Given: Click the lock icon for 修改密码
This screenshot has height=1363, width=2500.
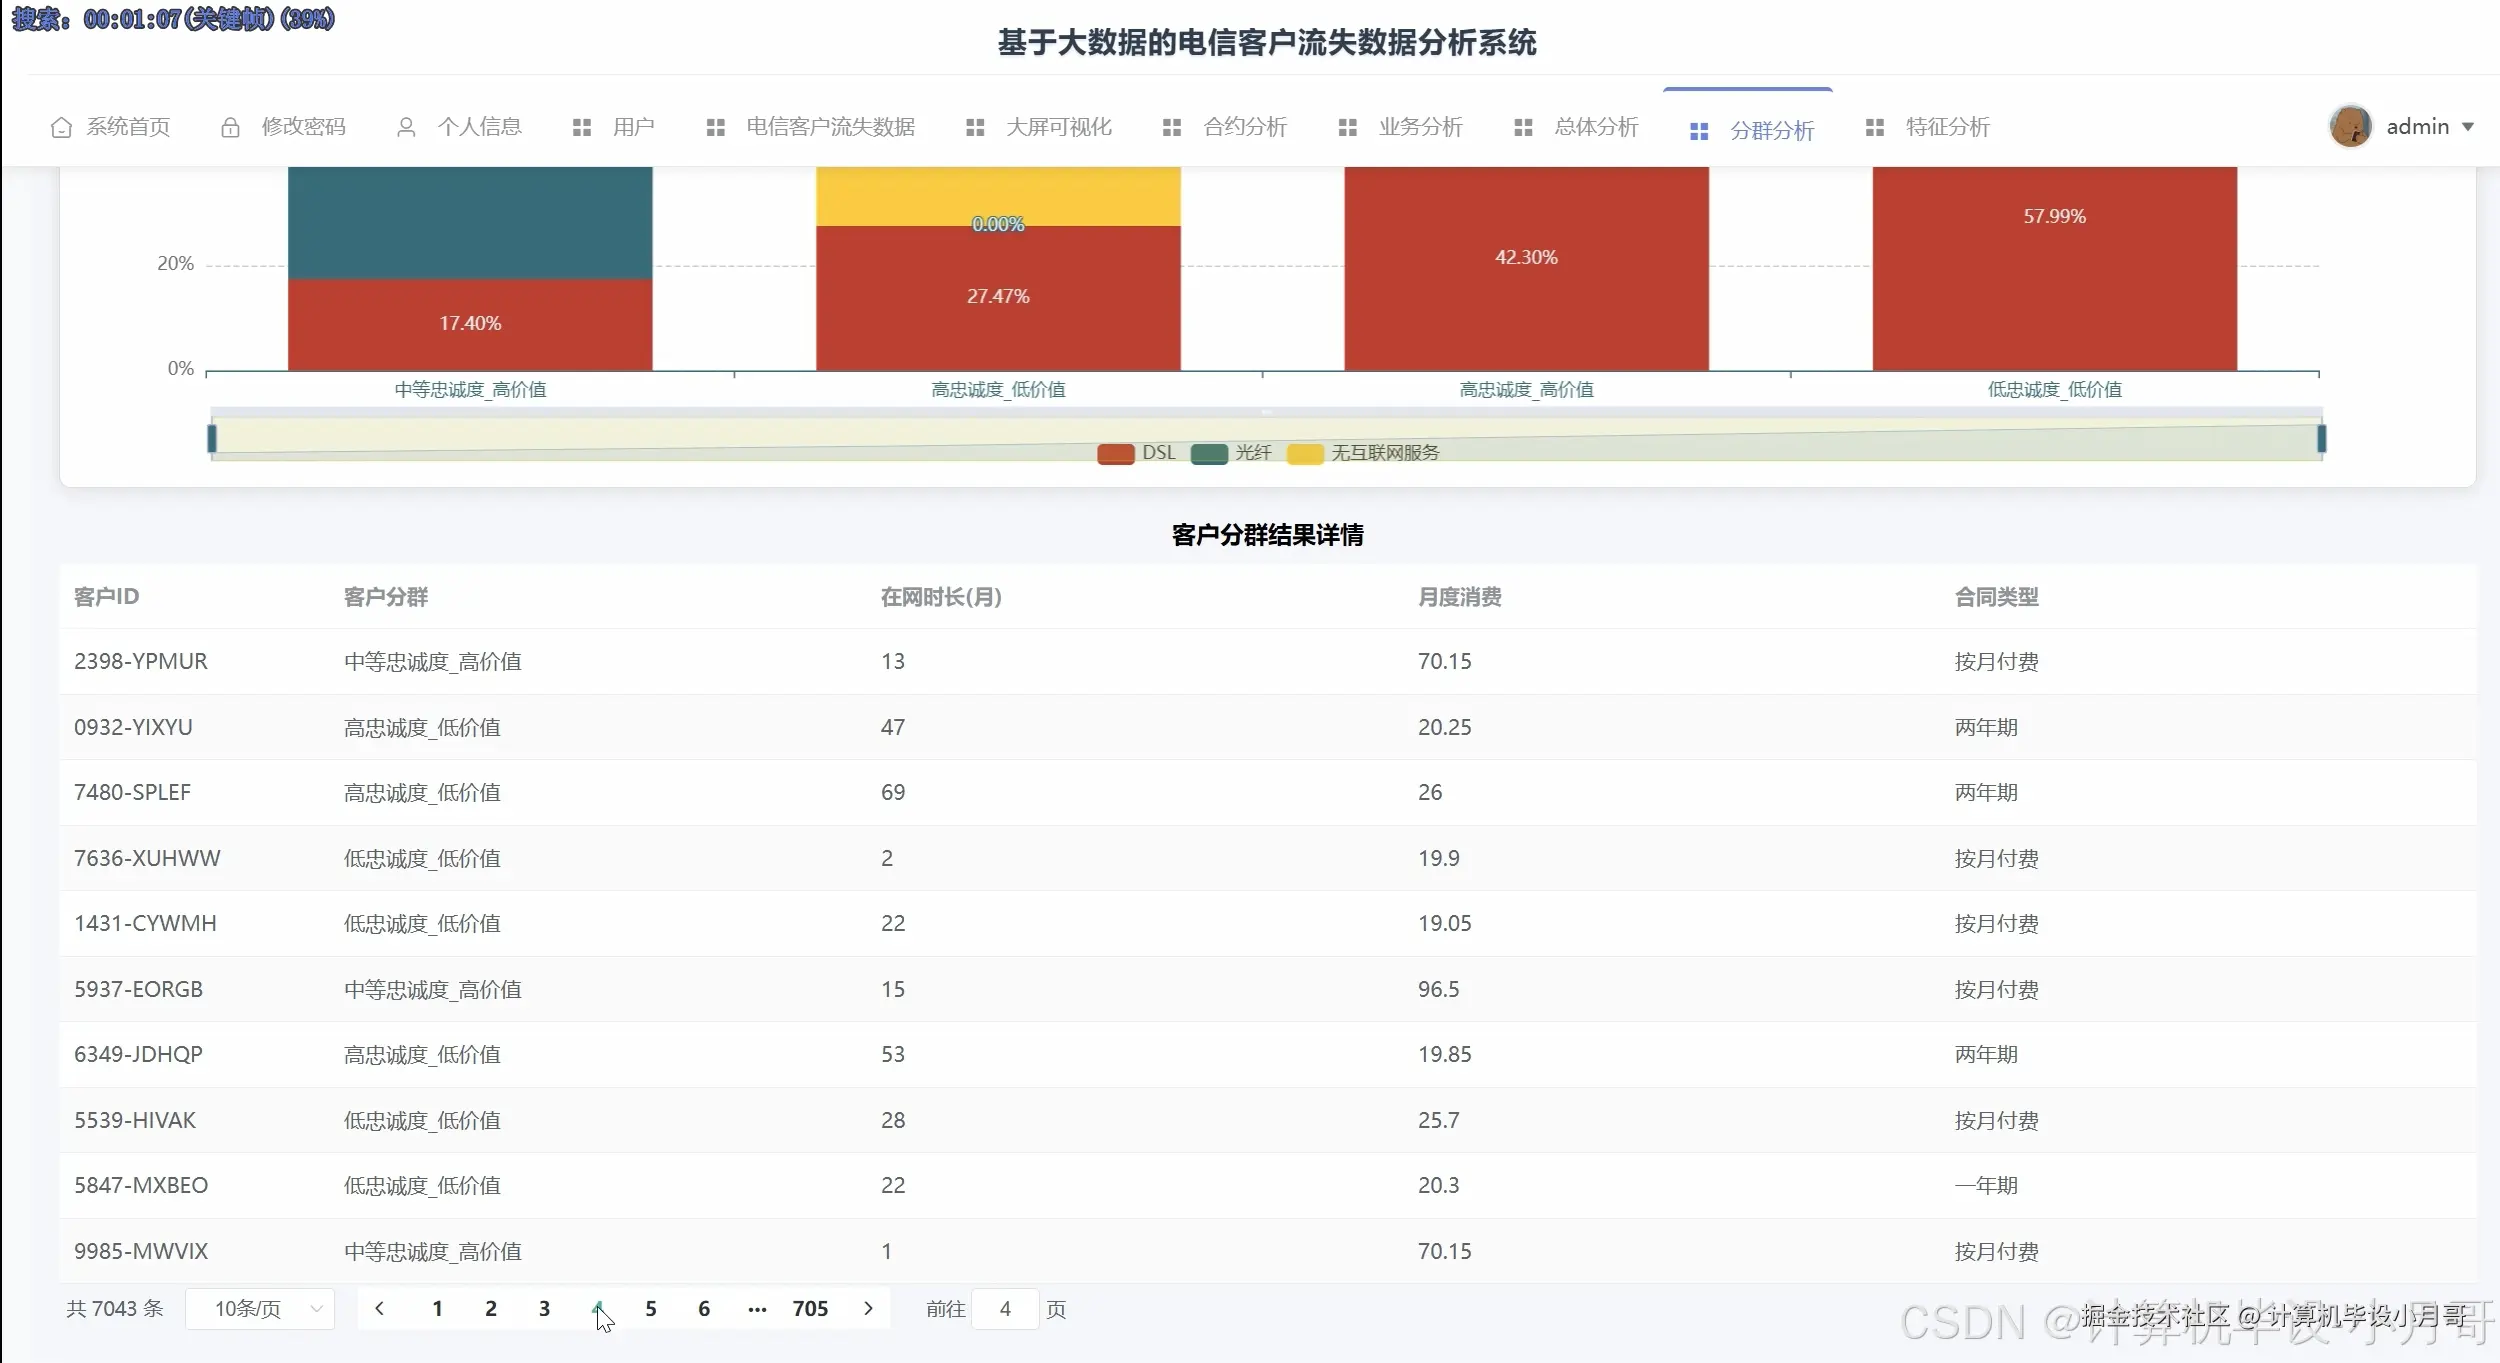Looking at the screenshot, I should [x=230, y=127].
